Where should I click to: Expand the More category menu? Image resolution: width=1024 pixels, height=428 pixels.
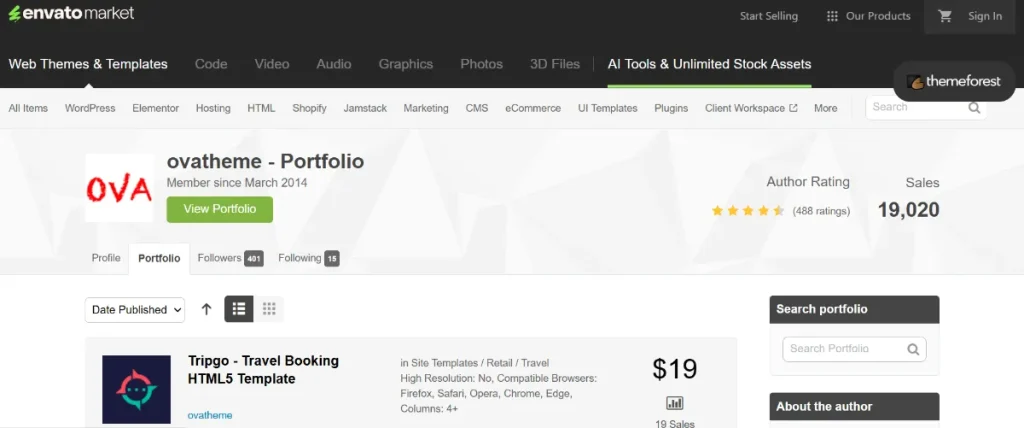825,108
